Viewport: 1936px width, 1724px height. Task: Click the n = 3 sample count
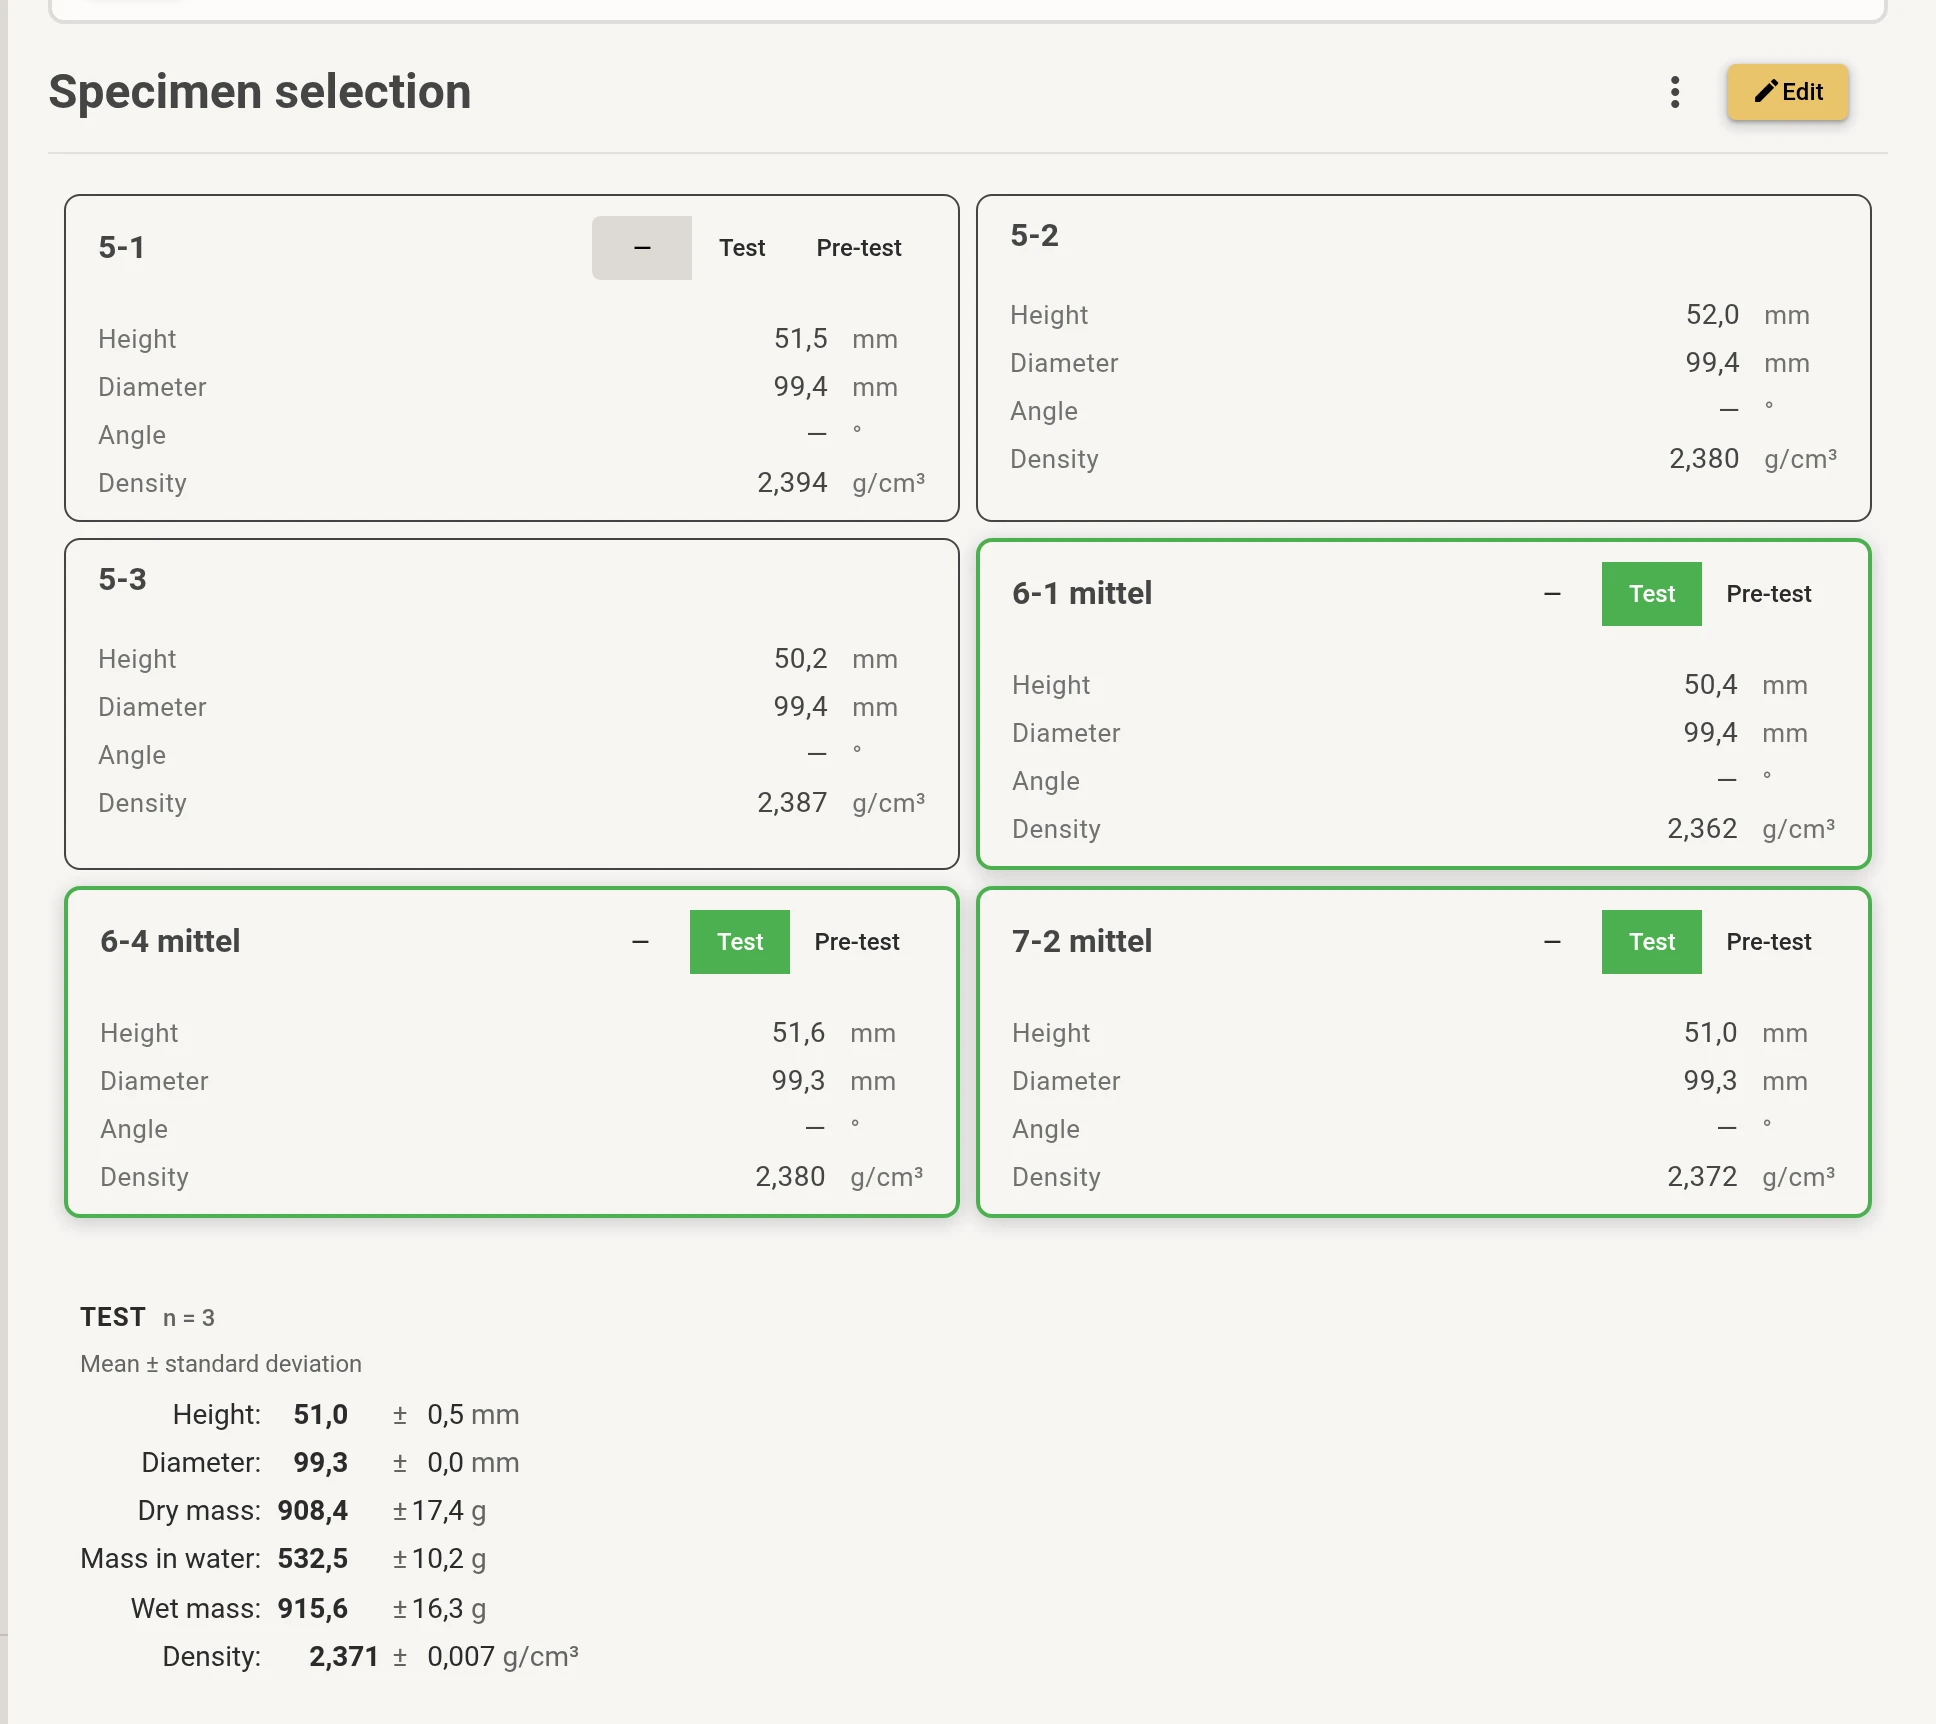click(x=189, y=1318)
